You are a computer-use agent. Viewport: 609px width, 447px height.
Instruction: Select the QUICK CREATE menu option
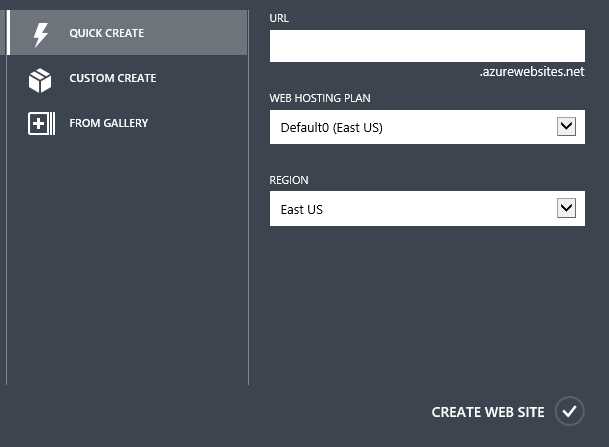(127, 33)
